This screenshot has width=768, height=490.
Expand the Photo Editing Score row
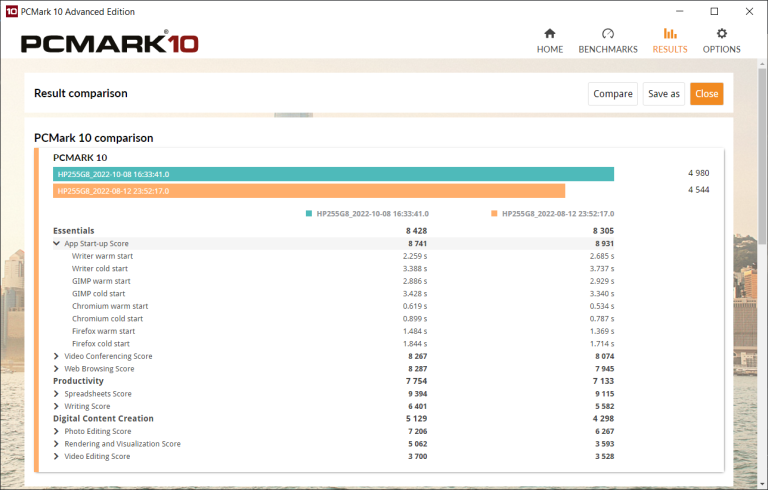point(57,431)
